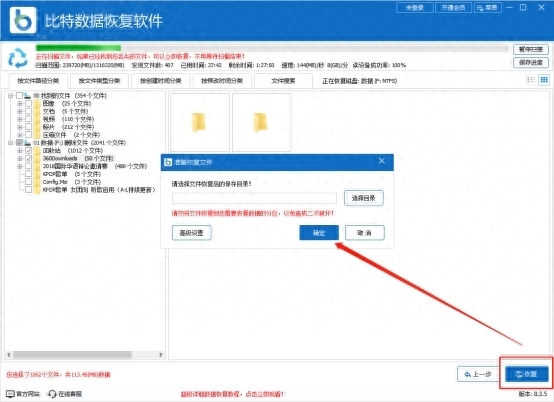
Task: Expand the 回收站 tree node
Action: click(x=20, y=150)
